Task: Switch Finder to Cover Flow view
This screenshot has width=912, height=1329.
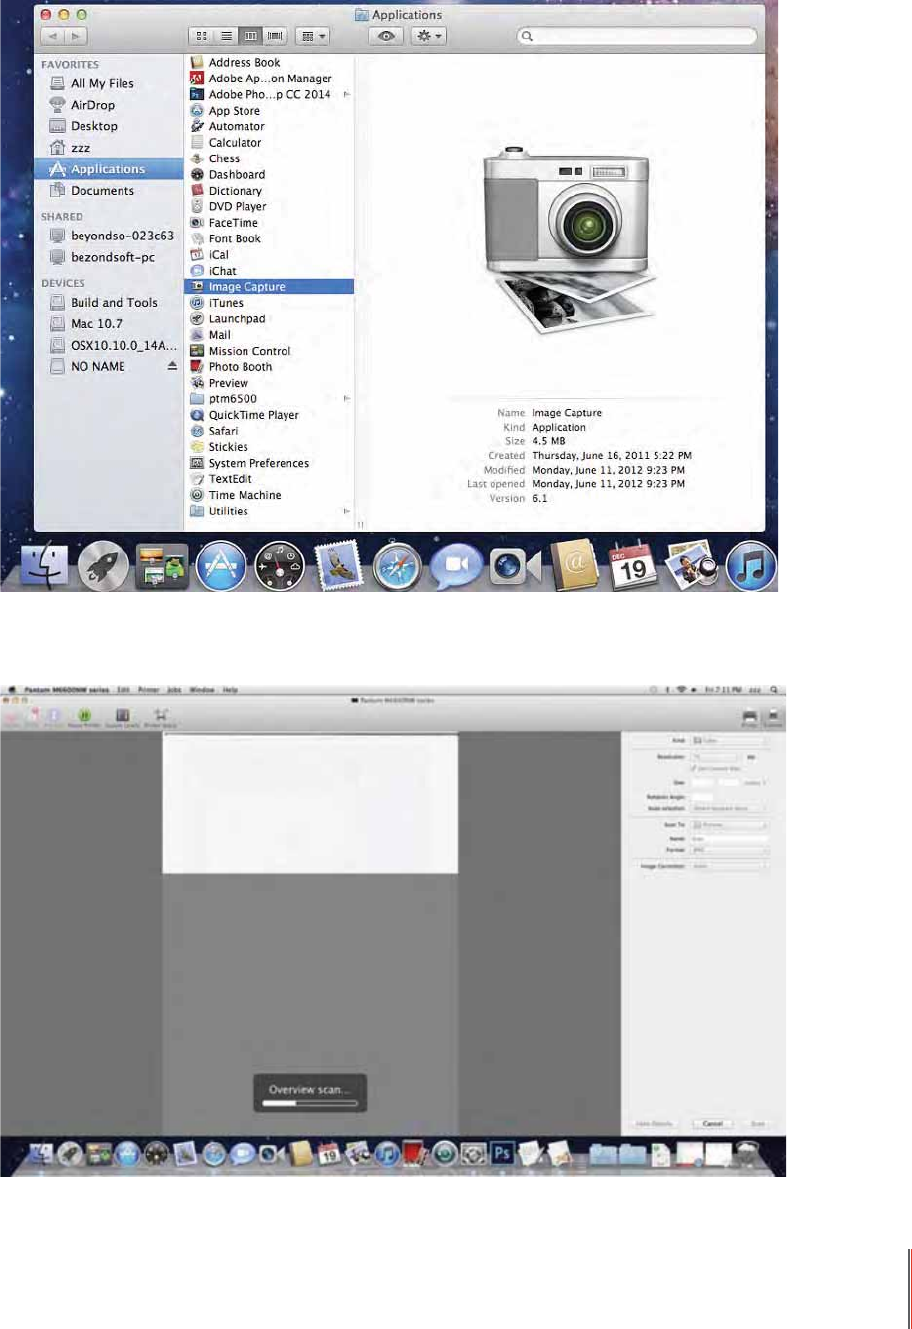Action: pyautogui.click(x=275, y=36)
